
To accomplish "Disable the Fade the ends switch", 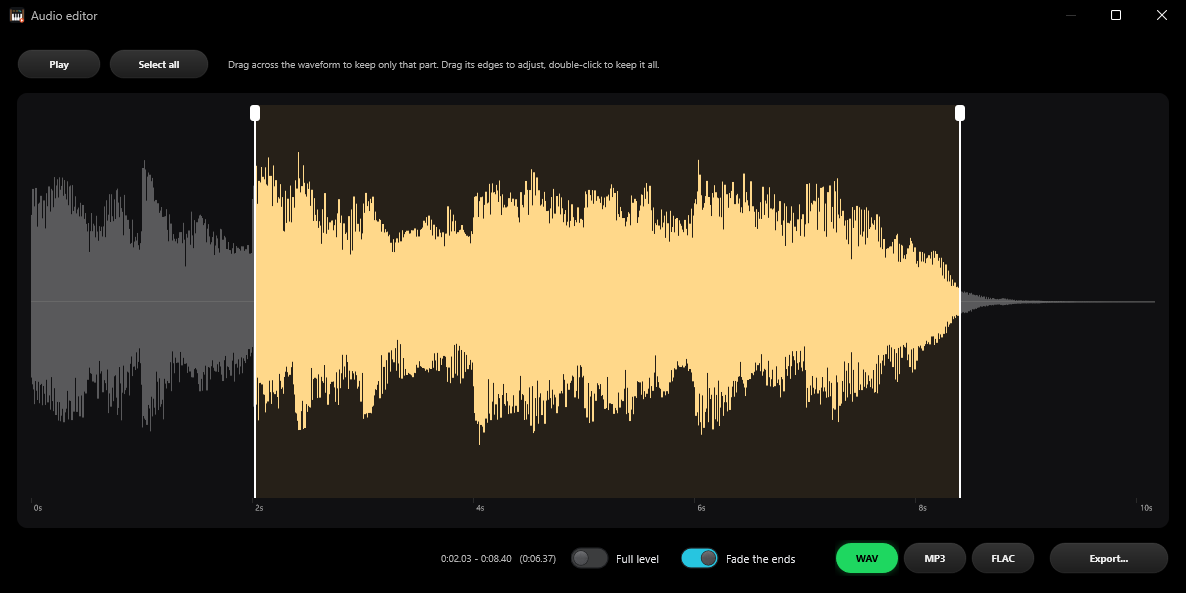I will (x=700, y=558).
